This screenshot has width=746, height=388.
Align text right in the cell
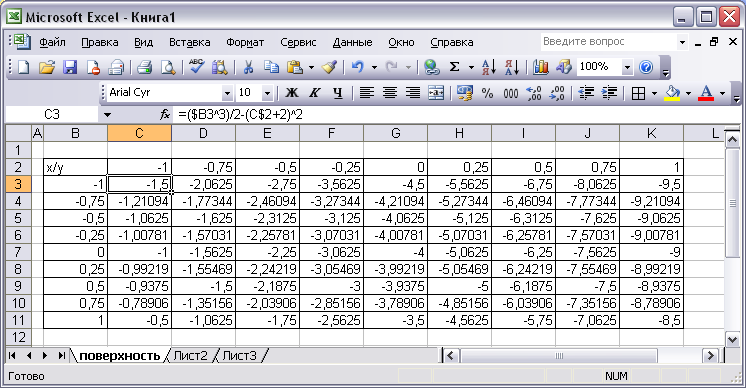pos(413,93)
